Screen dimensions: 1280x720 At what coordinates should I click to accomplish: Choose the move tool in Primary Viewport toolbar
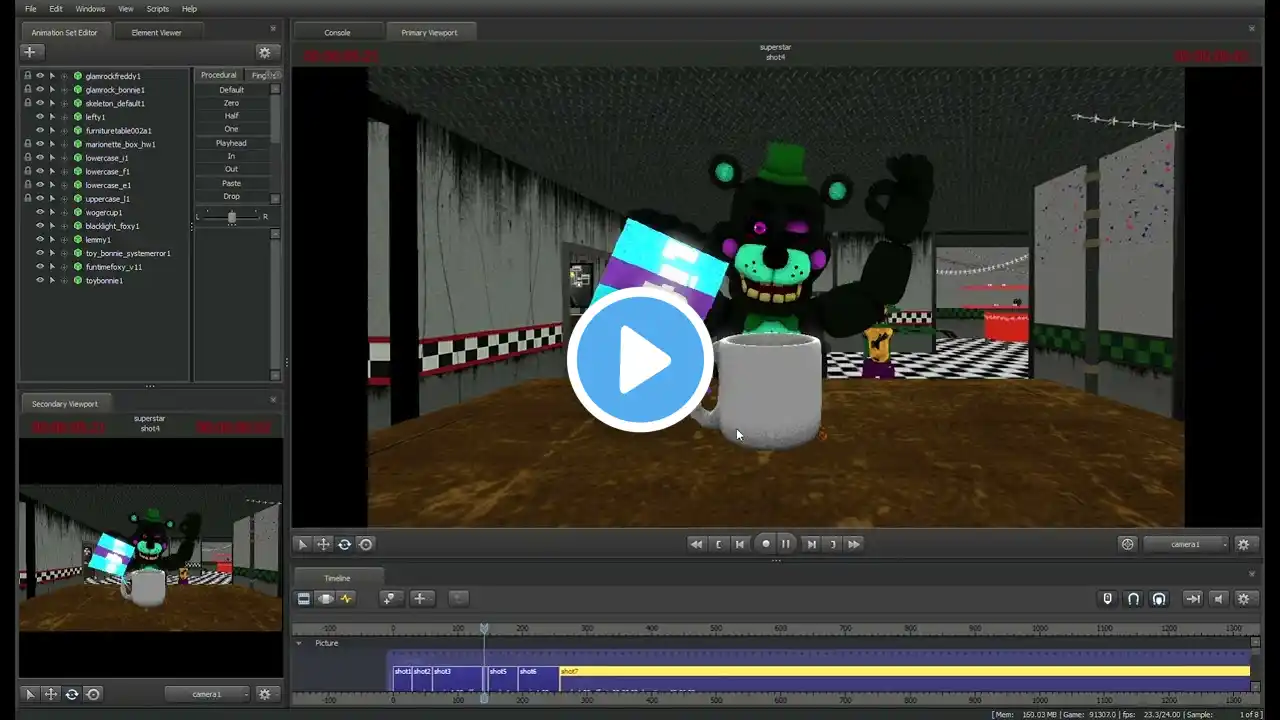tap(323, 544)
